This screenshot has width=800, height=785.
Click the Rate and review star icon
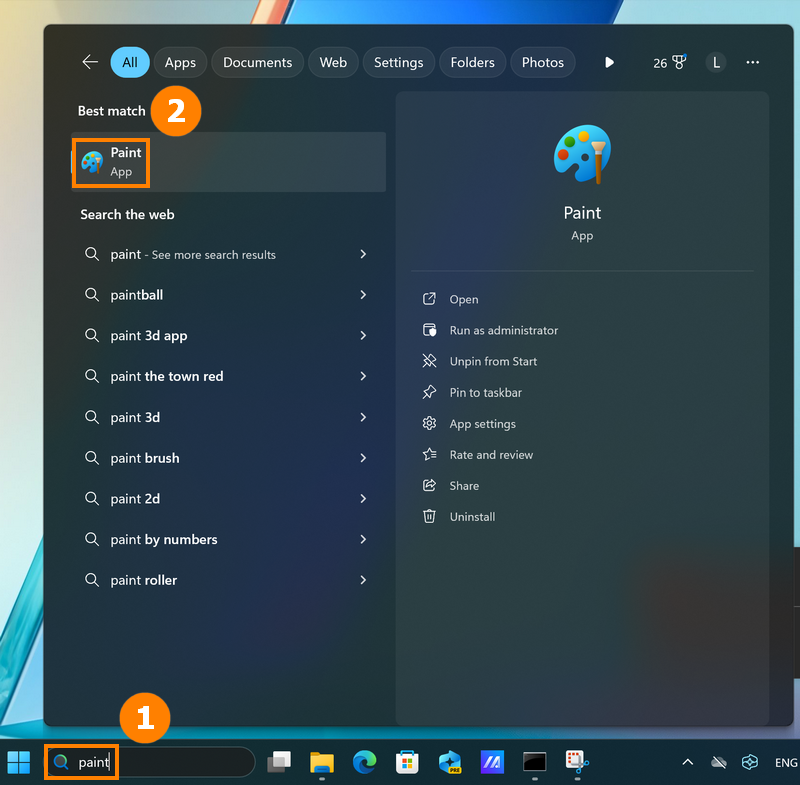coord(429,454)
